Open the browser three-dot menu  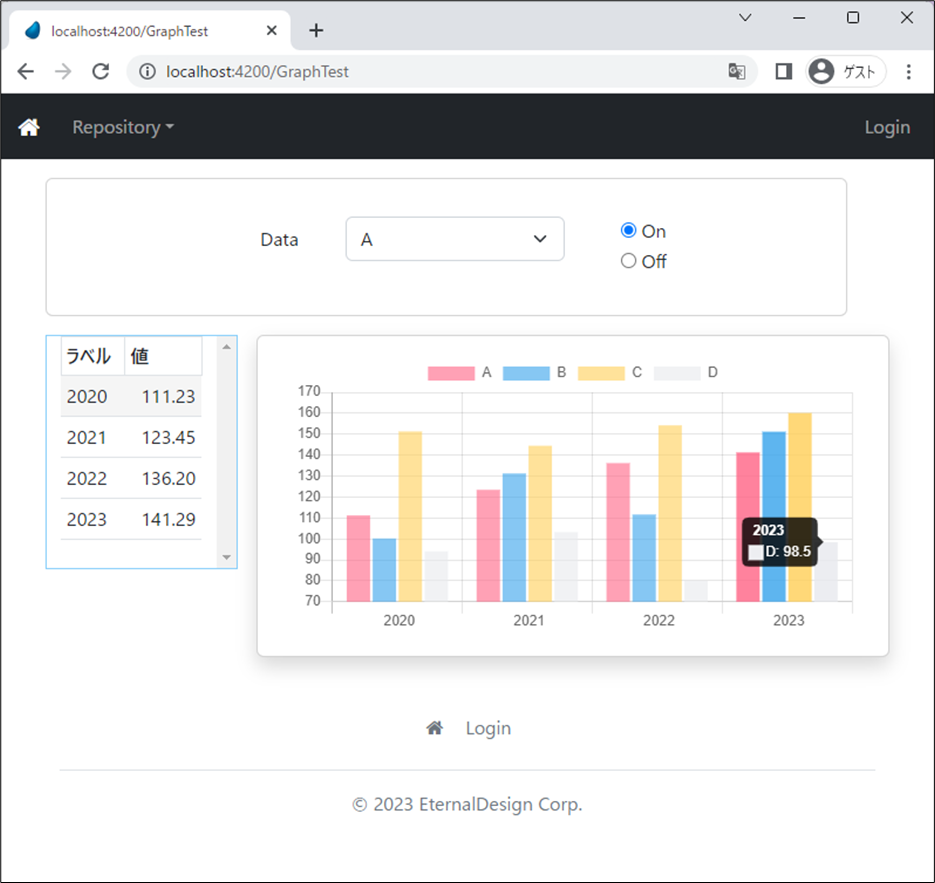[x=909, y=72]
